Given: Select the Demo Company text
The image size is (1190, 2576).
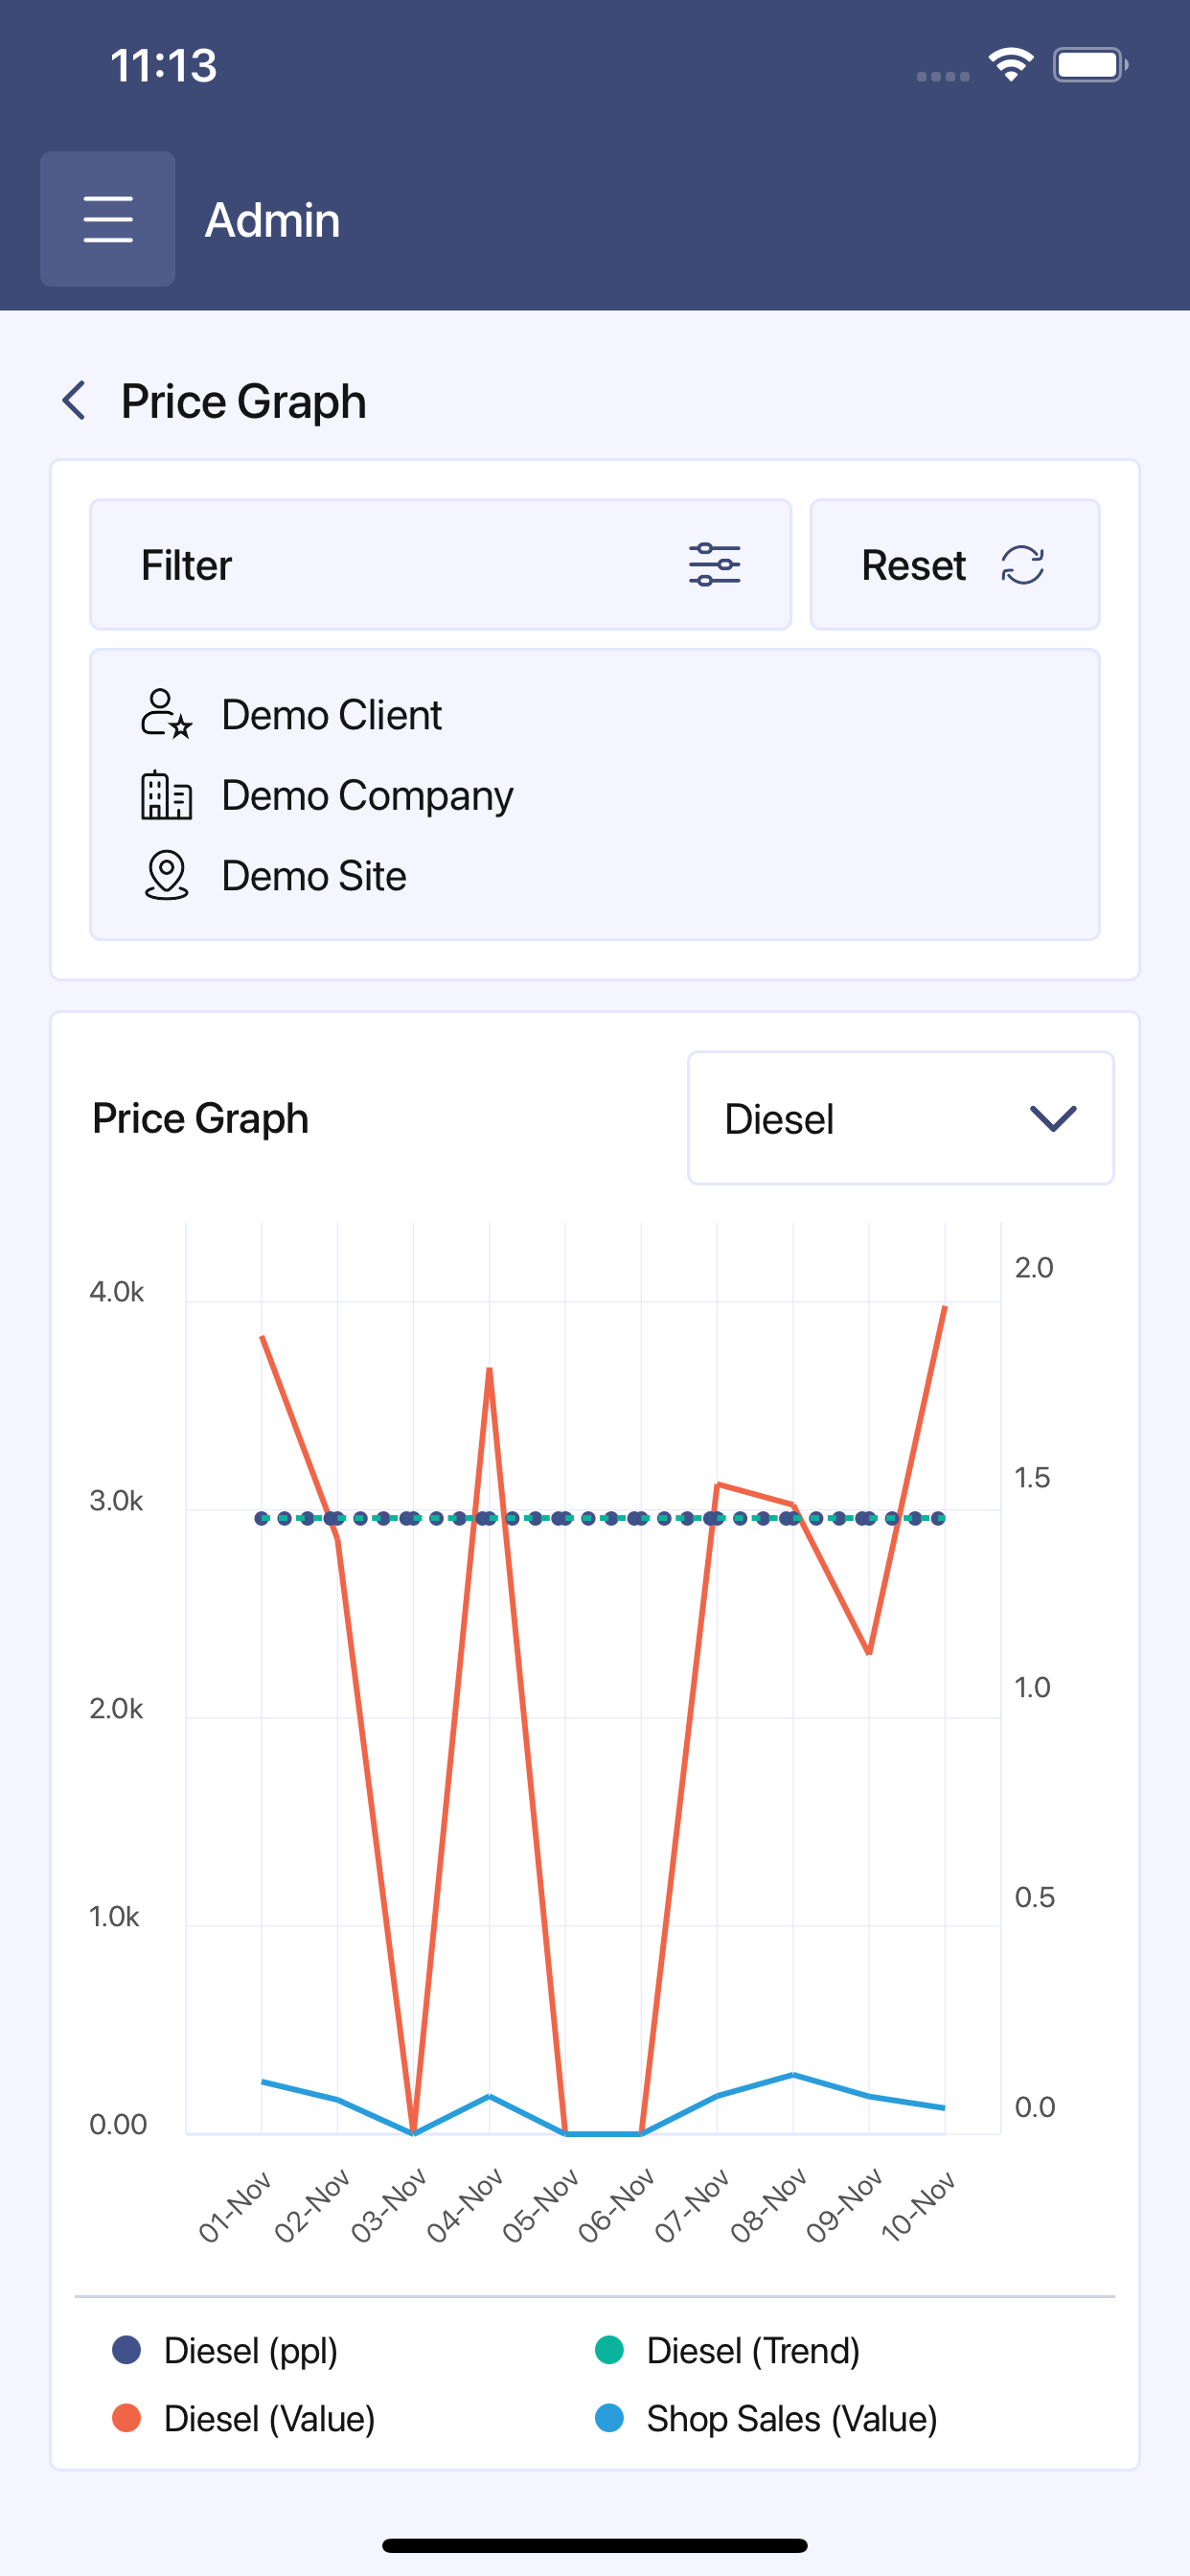Looking at the screenshot, I should click(x=367, y=796).
